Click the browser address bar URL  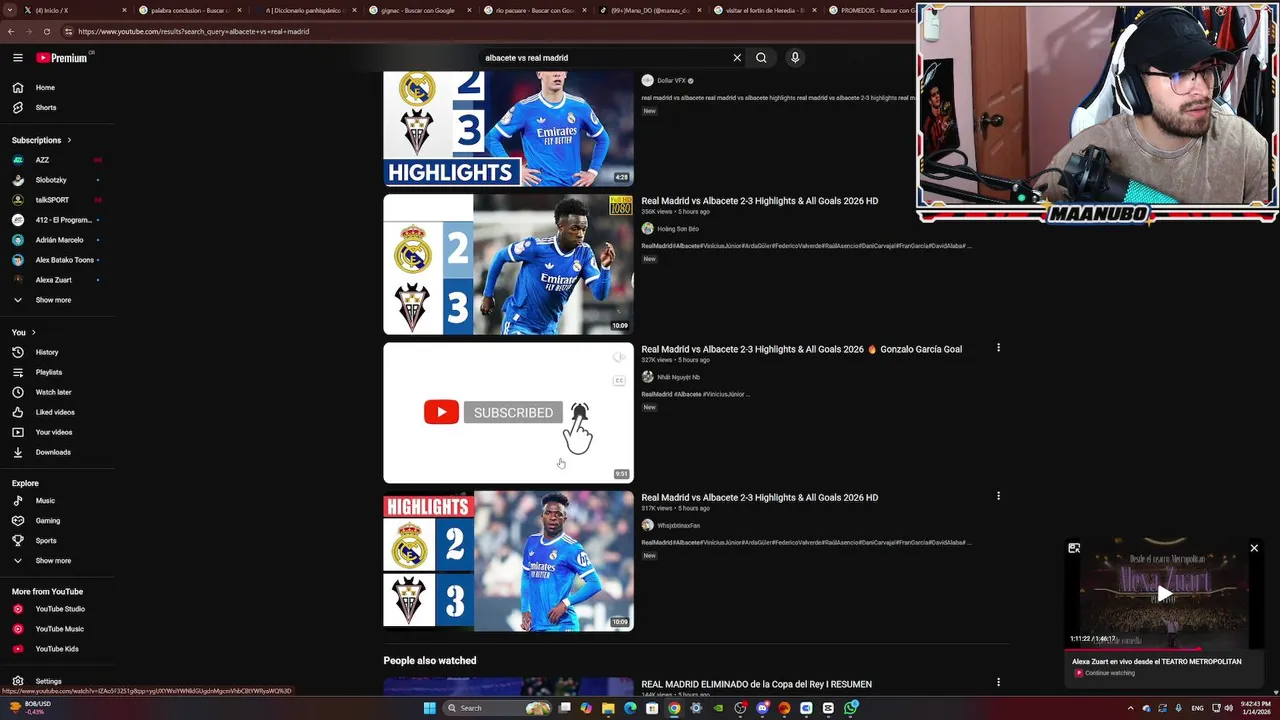(193, 31)
